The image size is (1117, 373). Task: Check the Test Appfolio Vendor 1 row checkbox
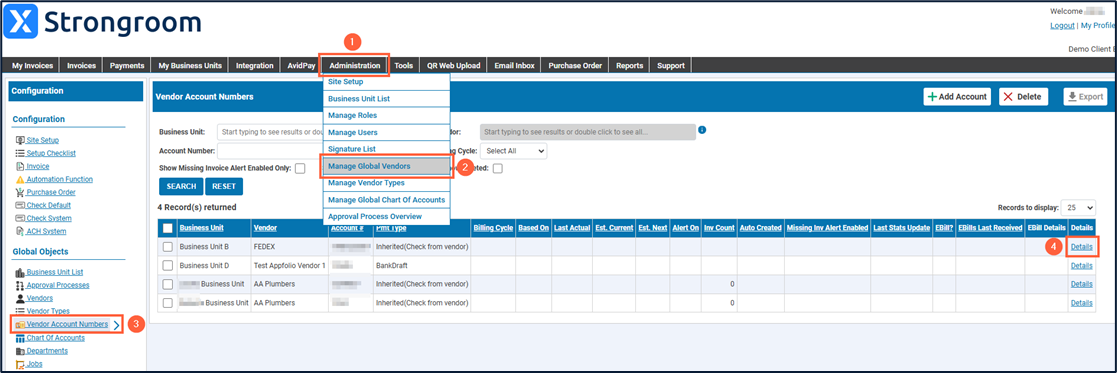point(168,265)
